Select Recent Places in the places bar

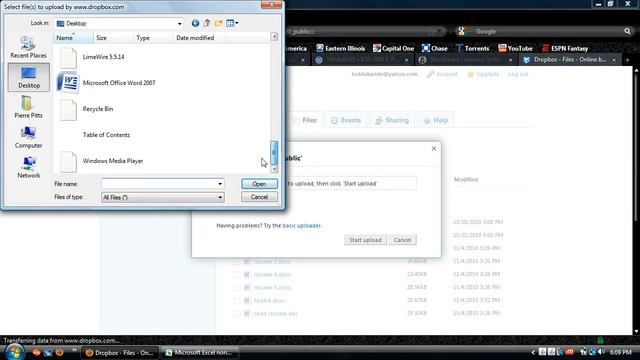(x=28, y=47)
